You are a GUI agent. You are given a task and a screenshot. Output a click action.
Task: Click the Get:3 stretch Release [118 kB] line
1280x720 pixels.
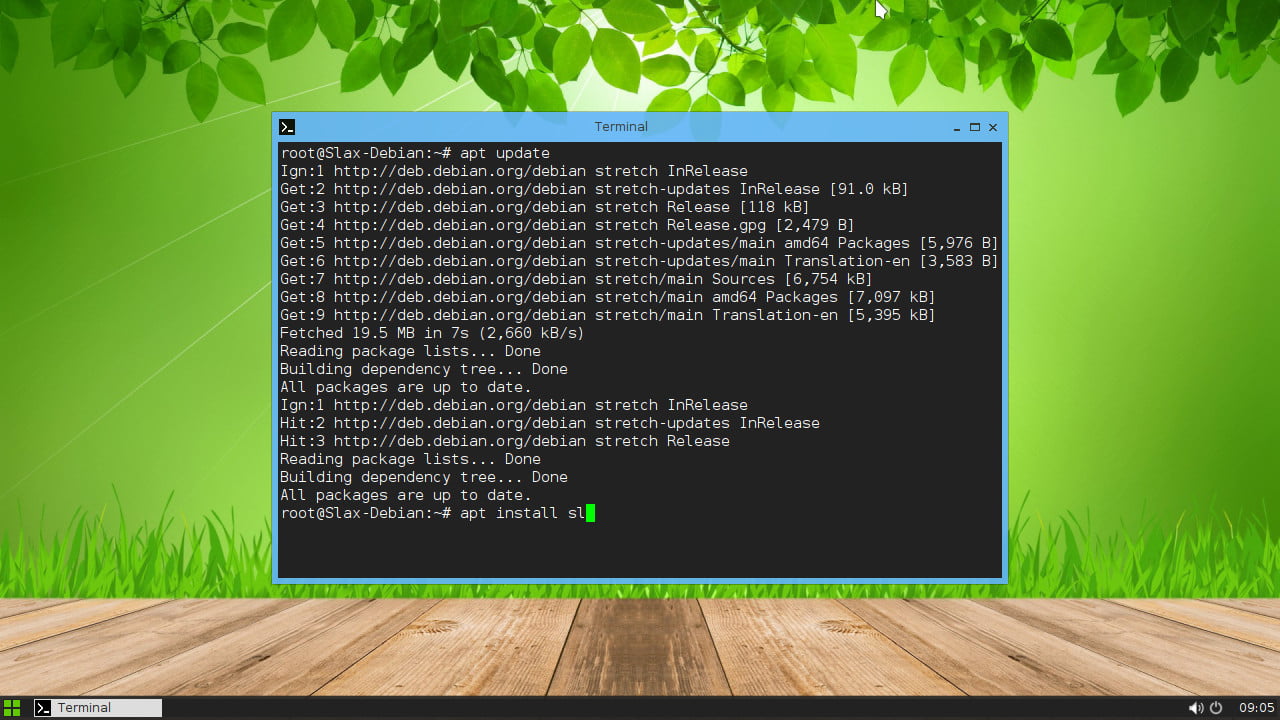tap(545, 207)
